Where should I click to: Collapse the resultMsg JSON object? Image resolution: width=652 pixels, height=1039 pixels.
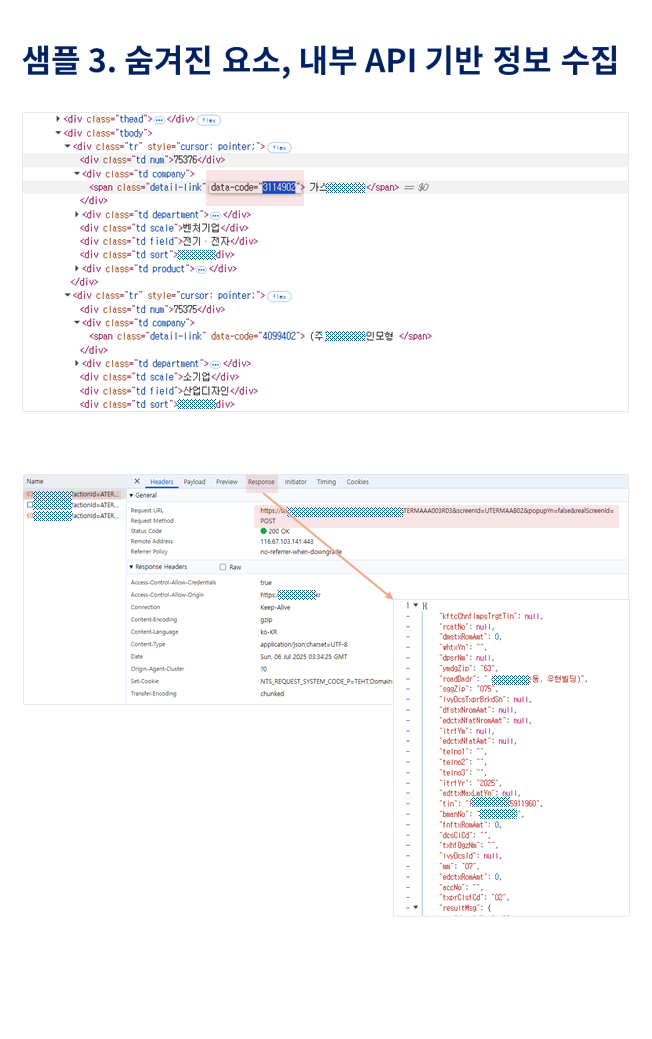tap(415, 907)
